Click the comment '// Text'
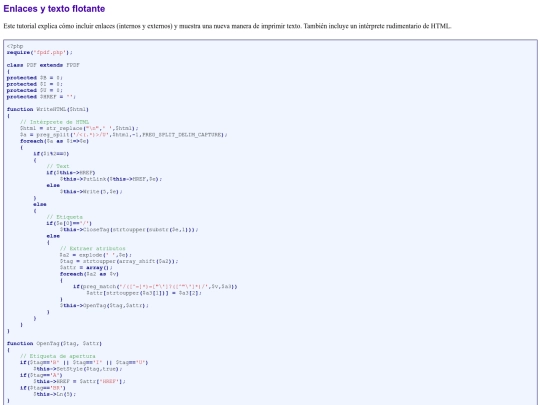540x405 pixels. [58, 166]
